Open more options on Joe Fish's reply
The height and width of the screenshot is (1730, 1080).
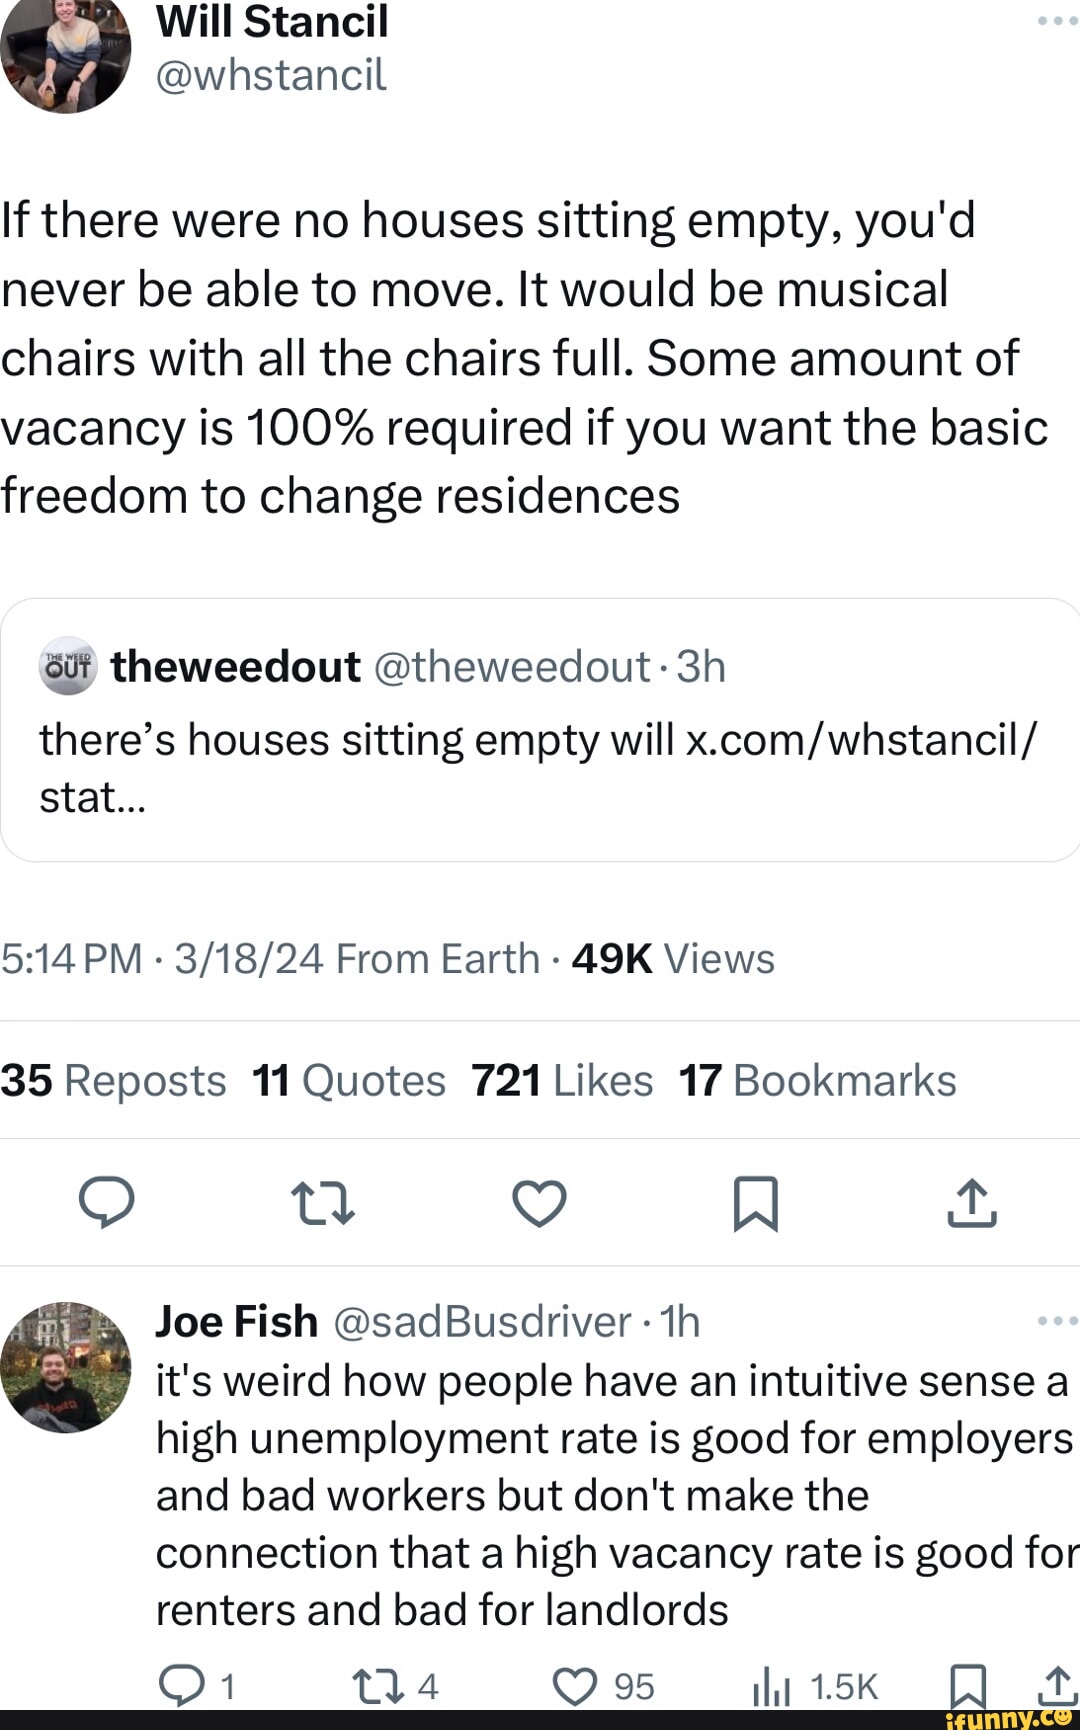point(1057,1321)
